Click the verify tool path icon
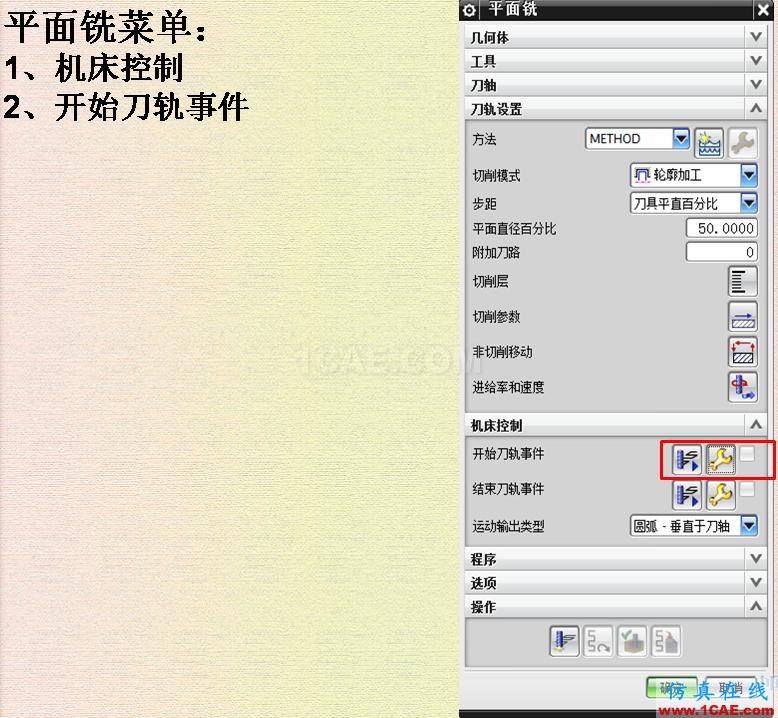This screenshot has width=778, height=718. 632,641
